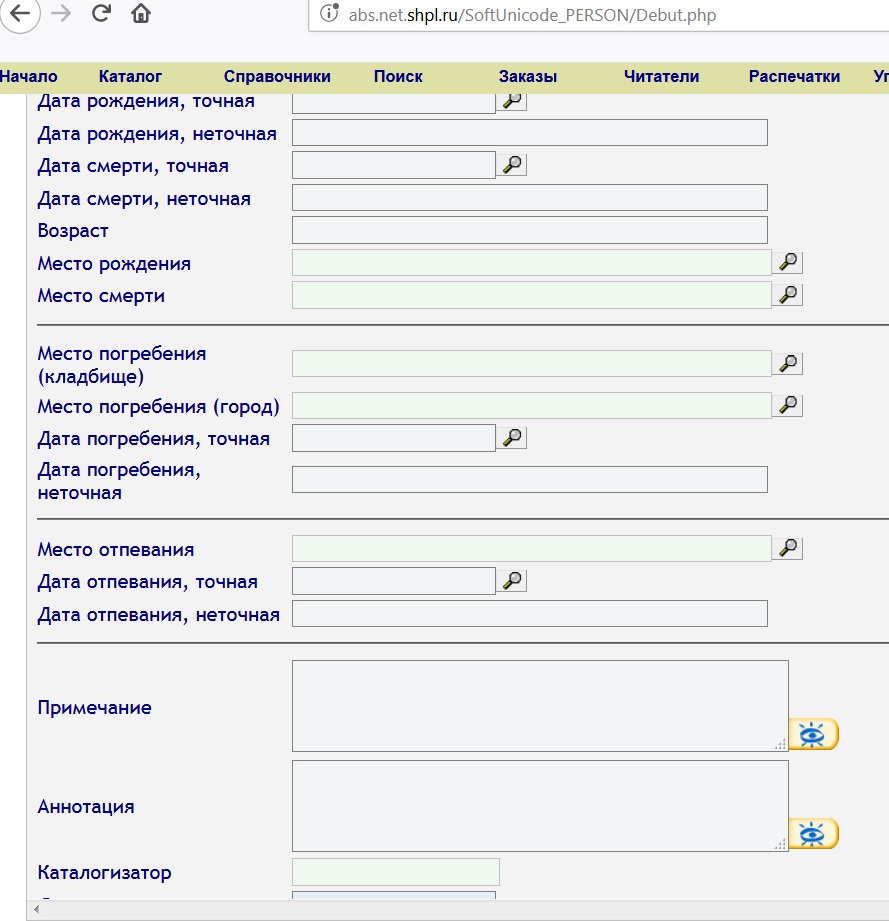Screen dimensions: 889x921
Task: Focus the Примечание text area
Action: pyautogui.click(x=539, y=705)
